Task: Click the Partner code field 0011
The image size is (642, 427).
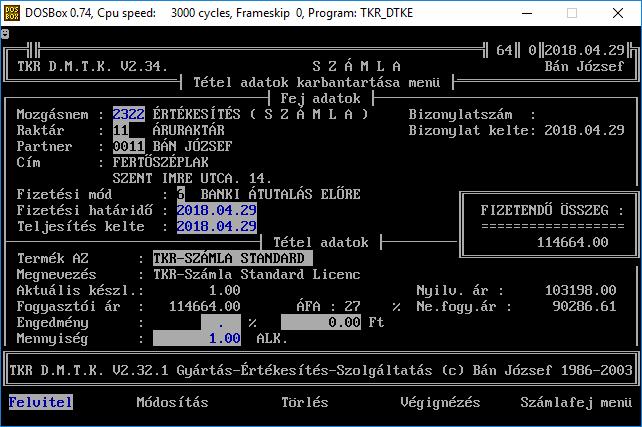Action: point(129,146)
